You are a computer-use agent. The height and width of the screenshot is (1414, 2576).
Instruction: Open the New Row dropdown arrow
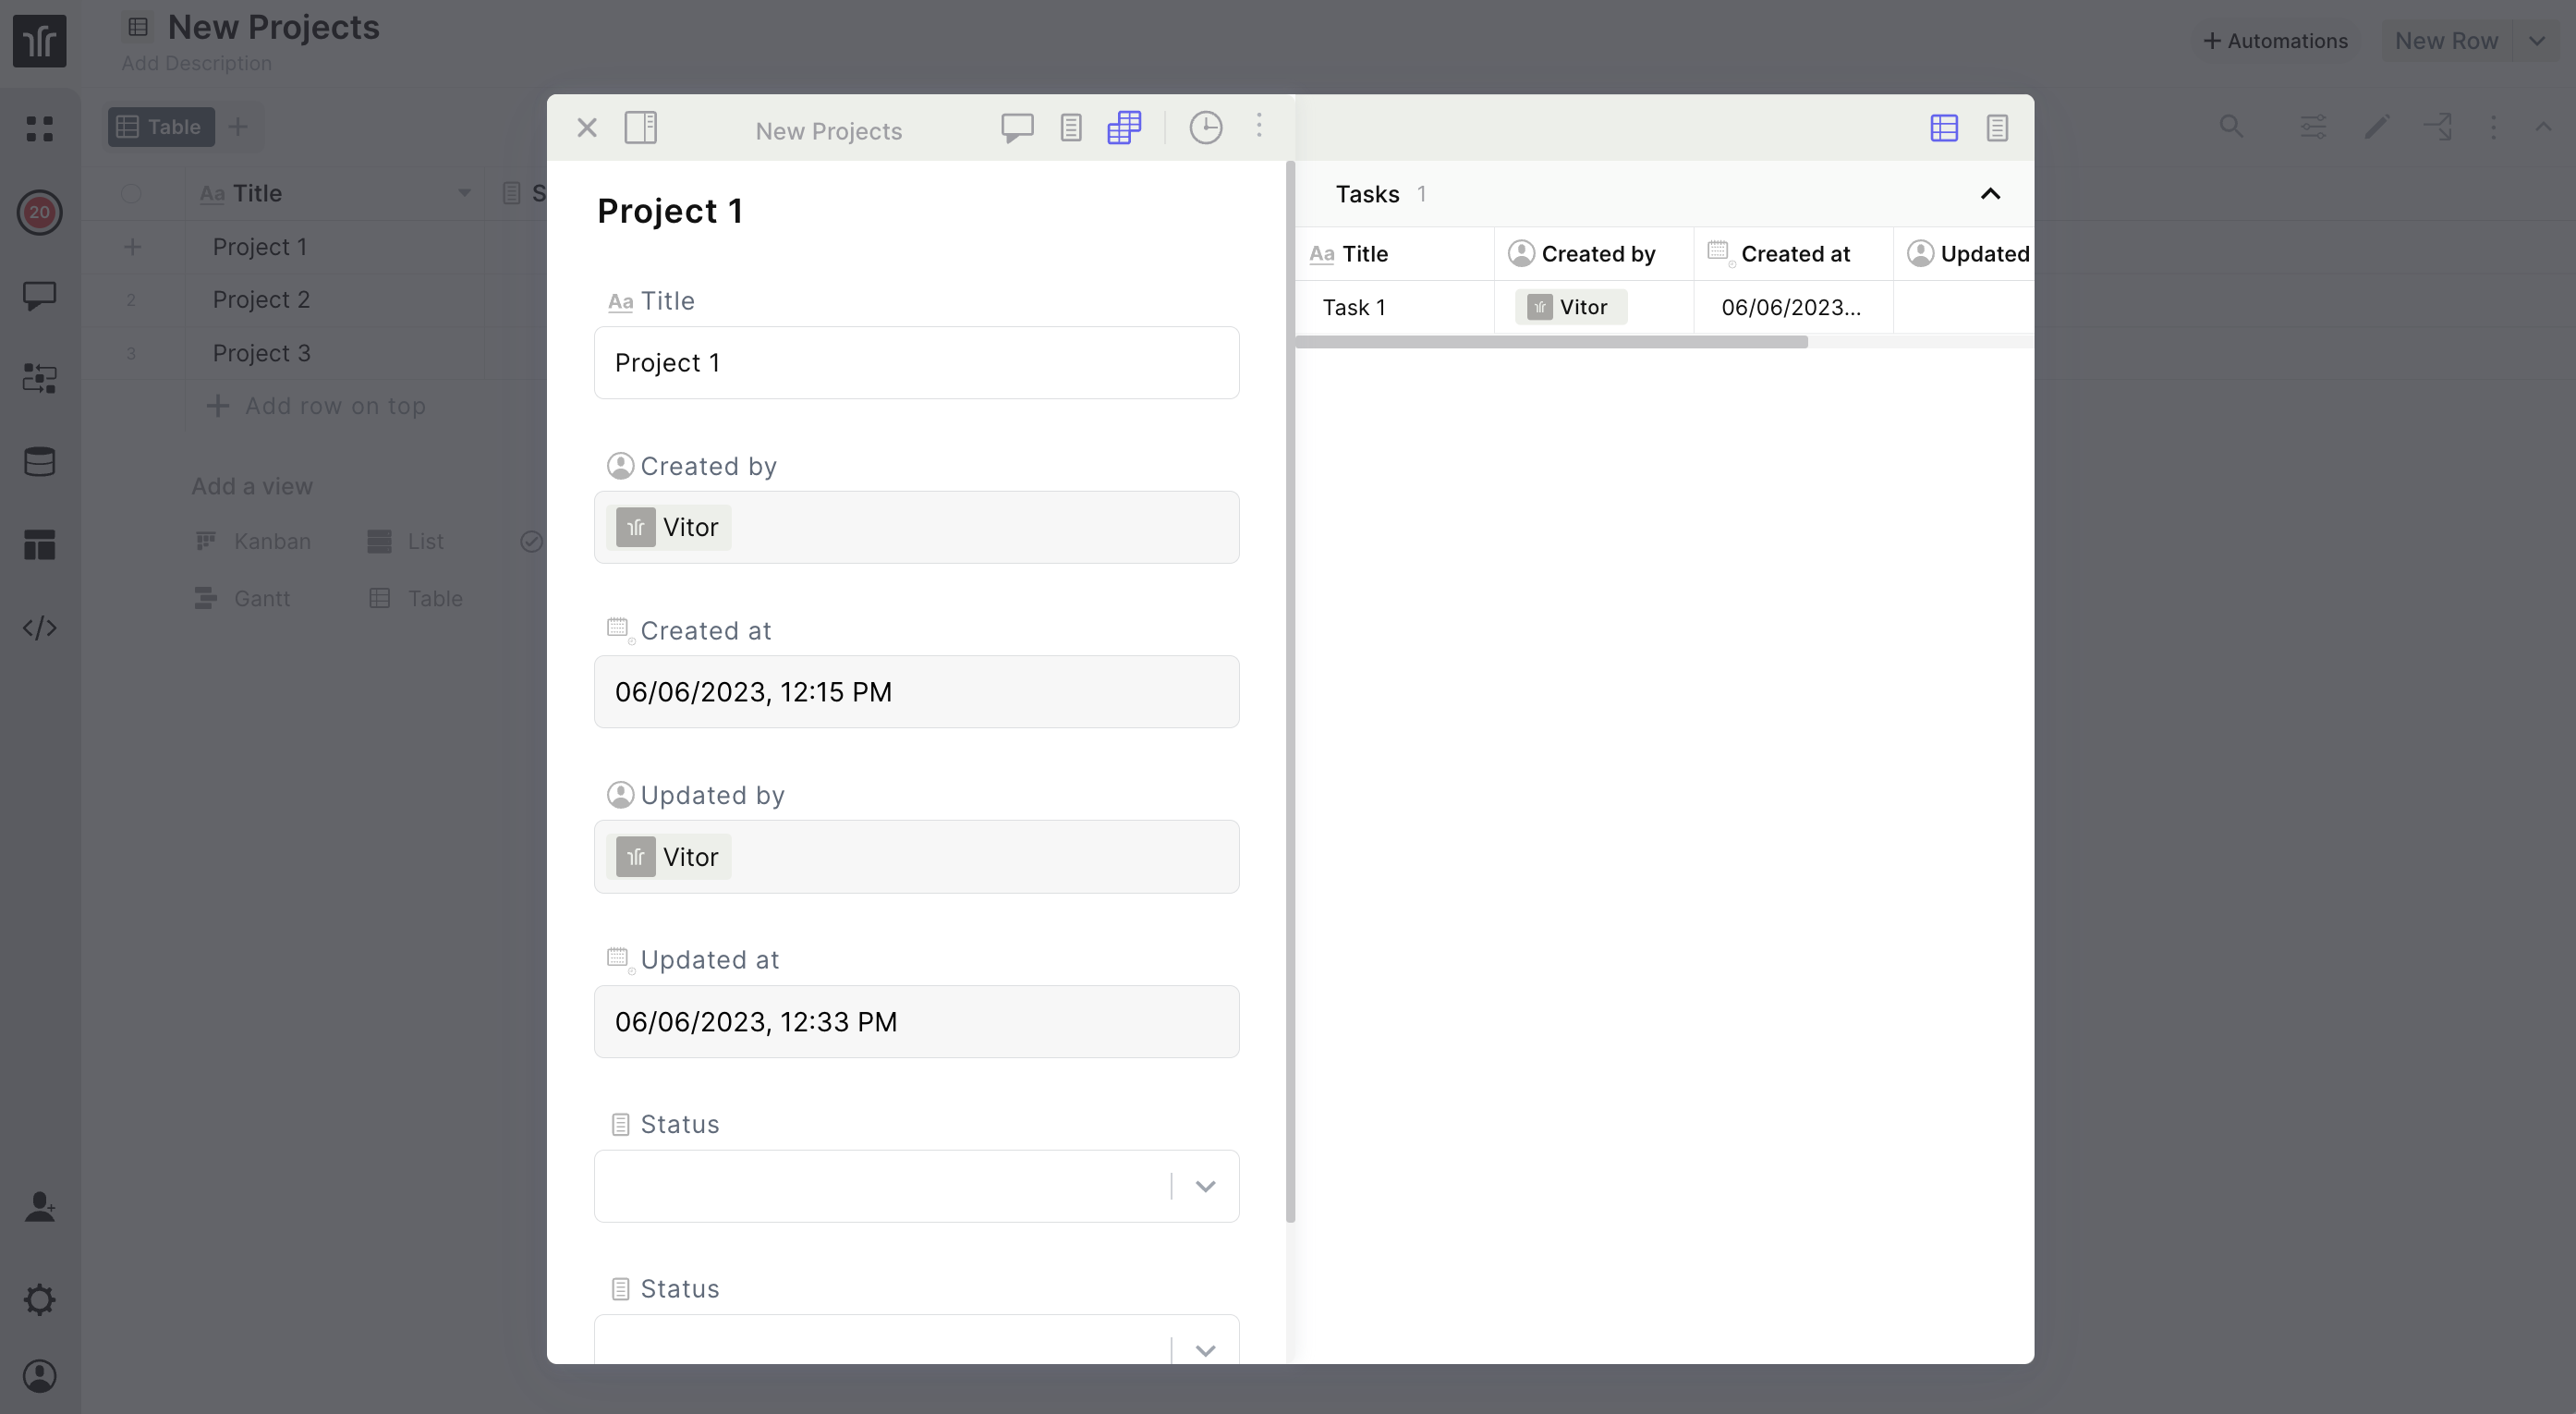click(x=2537, y=41)
